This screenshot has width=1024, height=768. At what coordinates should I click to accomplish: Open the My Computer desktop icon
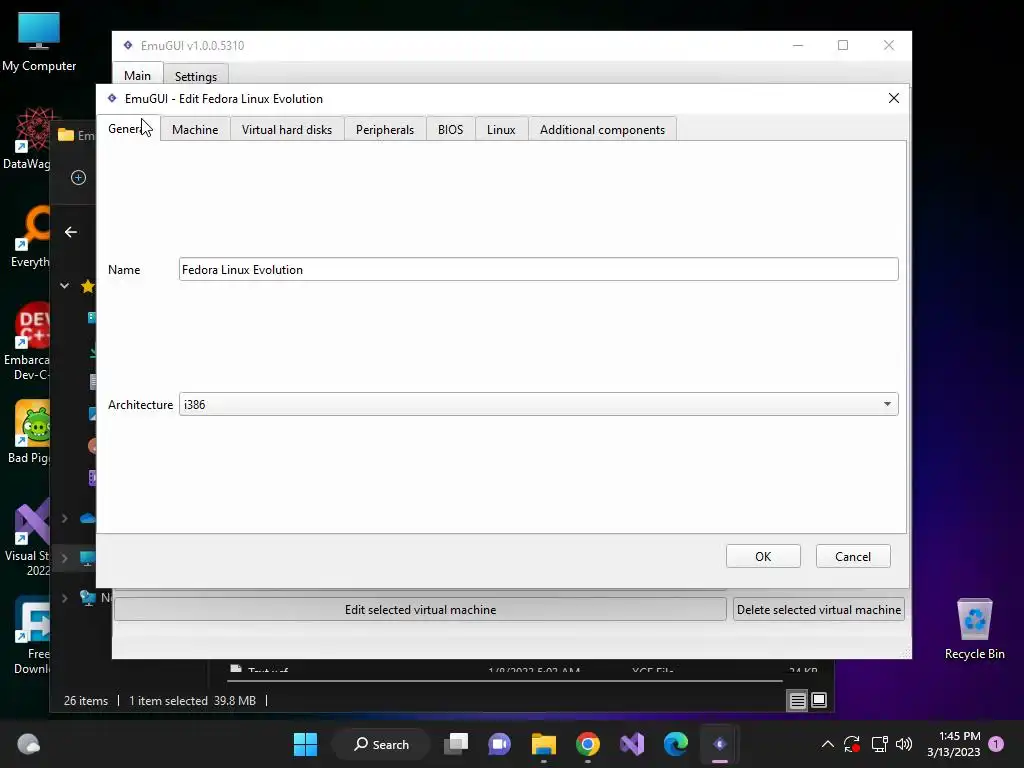39,42
